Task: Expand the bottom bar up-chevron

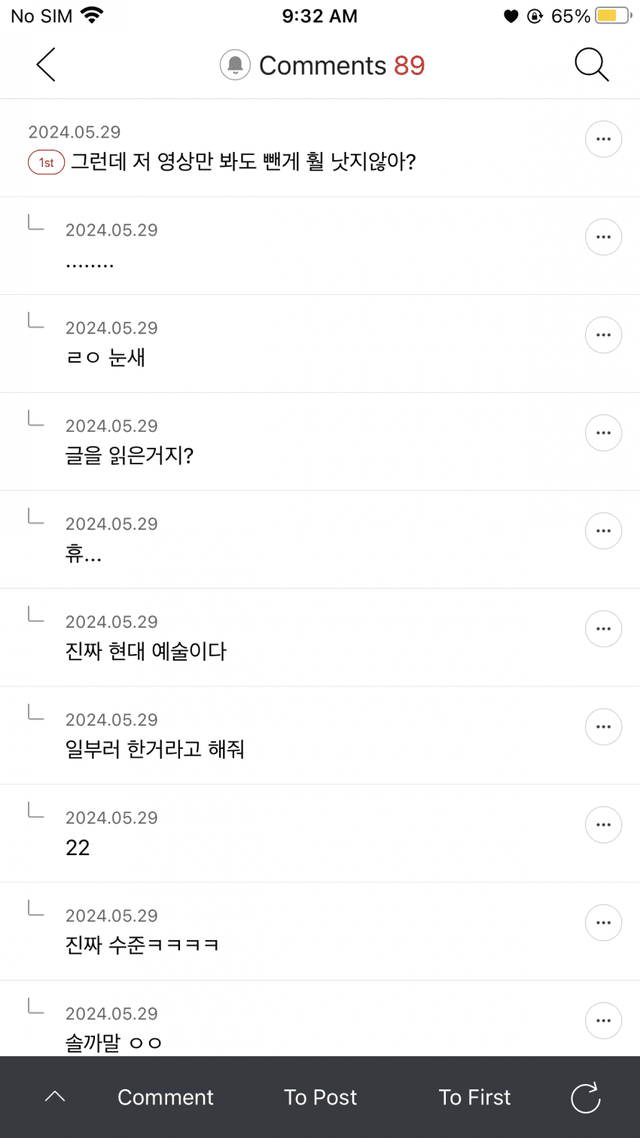Action: [55, 1097]
